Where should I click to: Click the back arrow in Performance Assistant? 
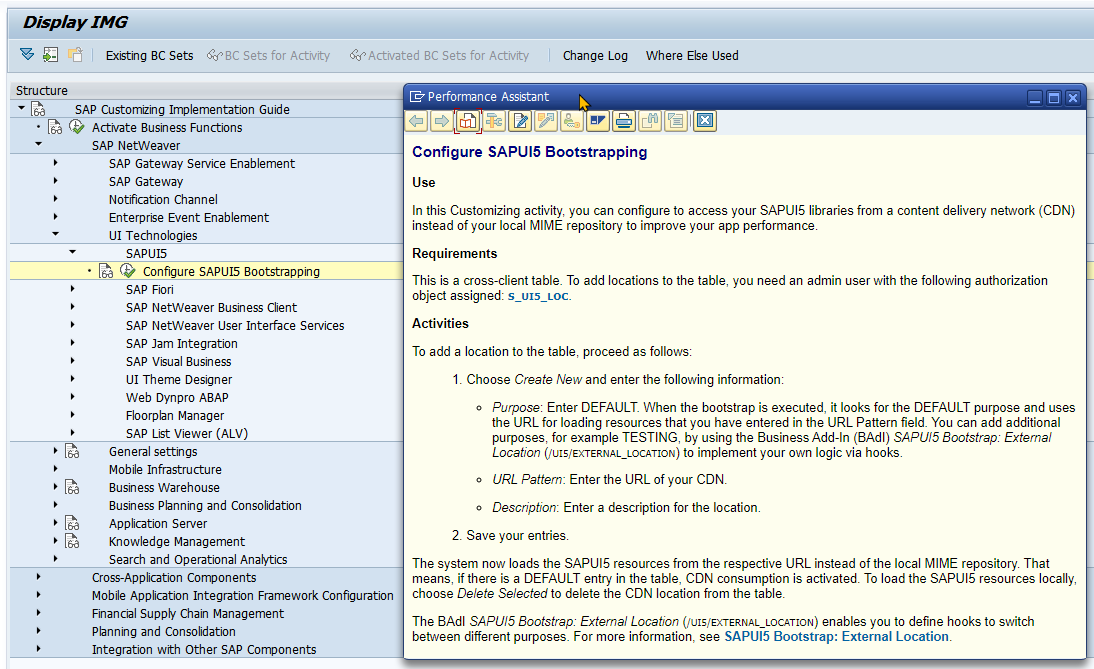tap(416, 120)
